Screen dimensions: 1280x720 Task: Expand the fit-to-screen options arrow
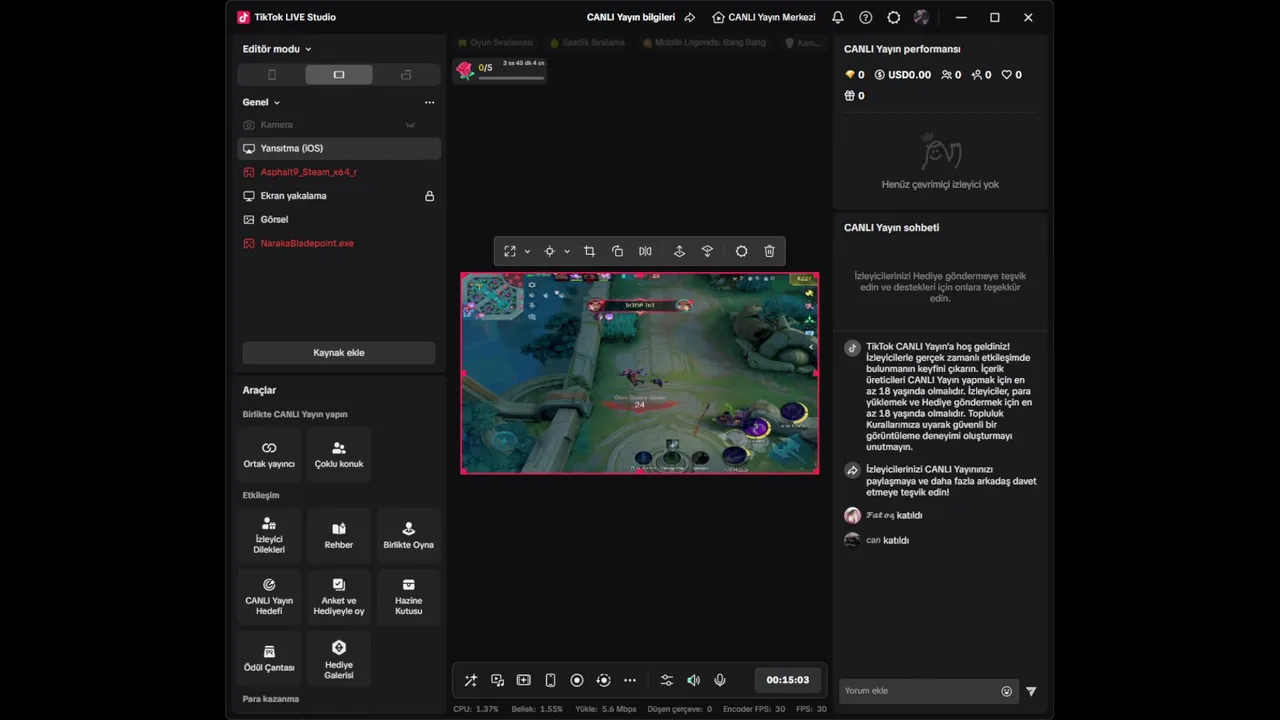pos(527,252)
